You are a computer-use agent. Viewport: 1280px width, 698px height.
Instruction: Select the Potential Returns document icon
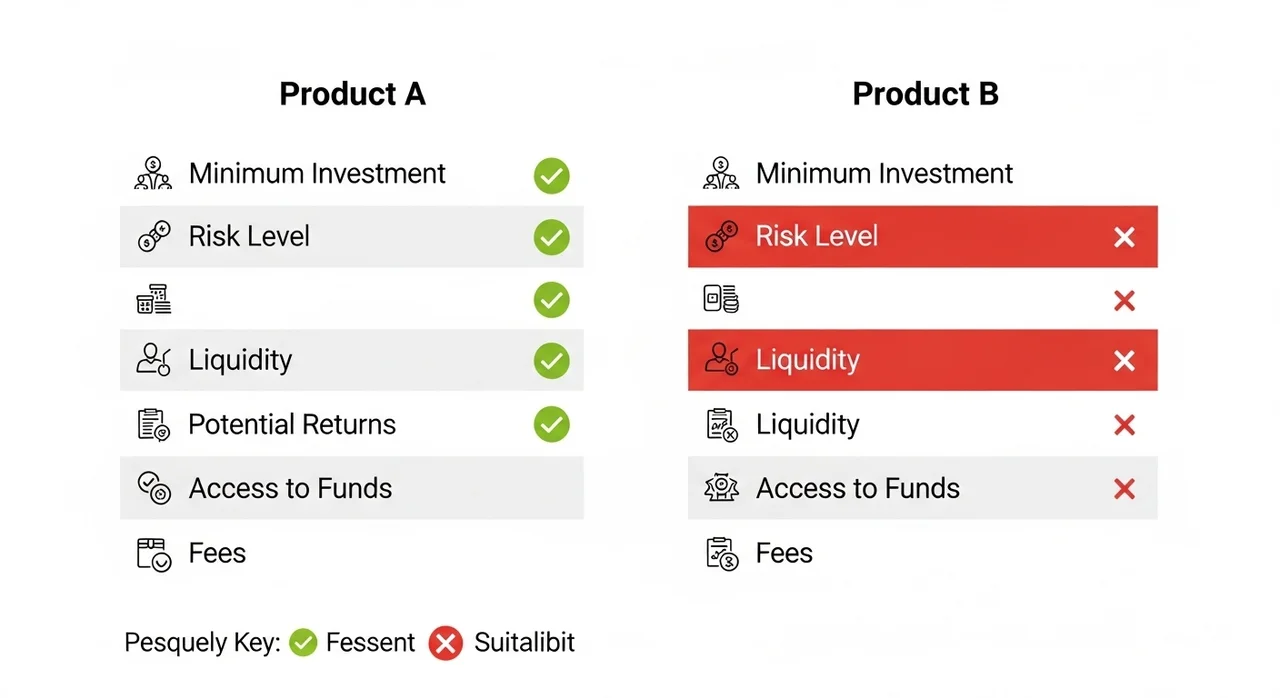(x=153, y=425)
